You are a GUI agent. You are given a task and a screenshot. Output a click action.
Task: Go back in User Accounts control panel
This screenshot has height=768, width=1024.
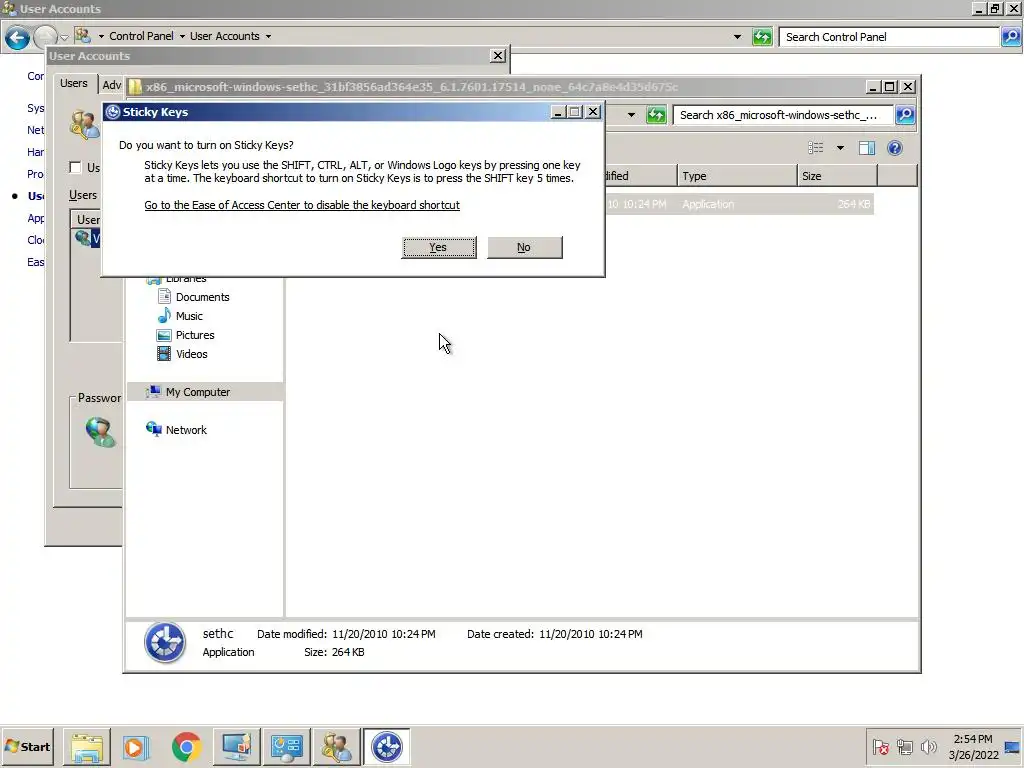[x=16, y=37]
